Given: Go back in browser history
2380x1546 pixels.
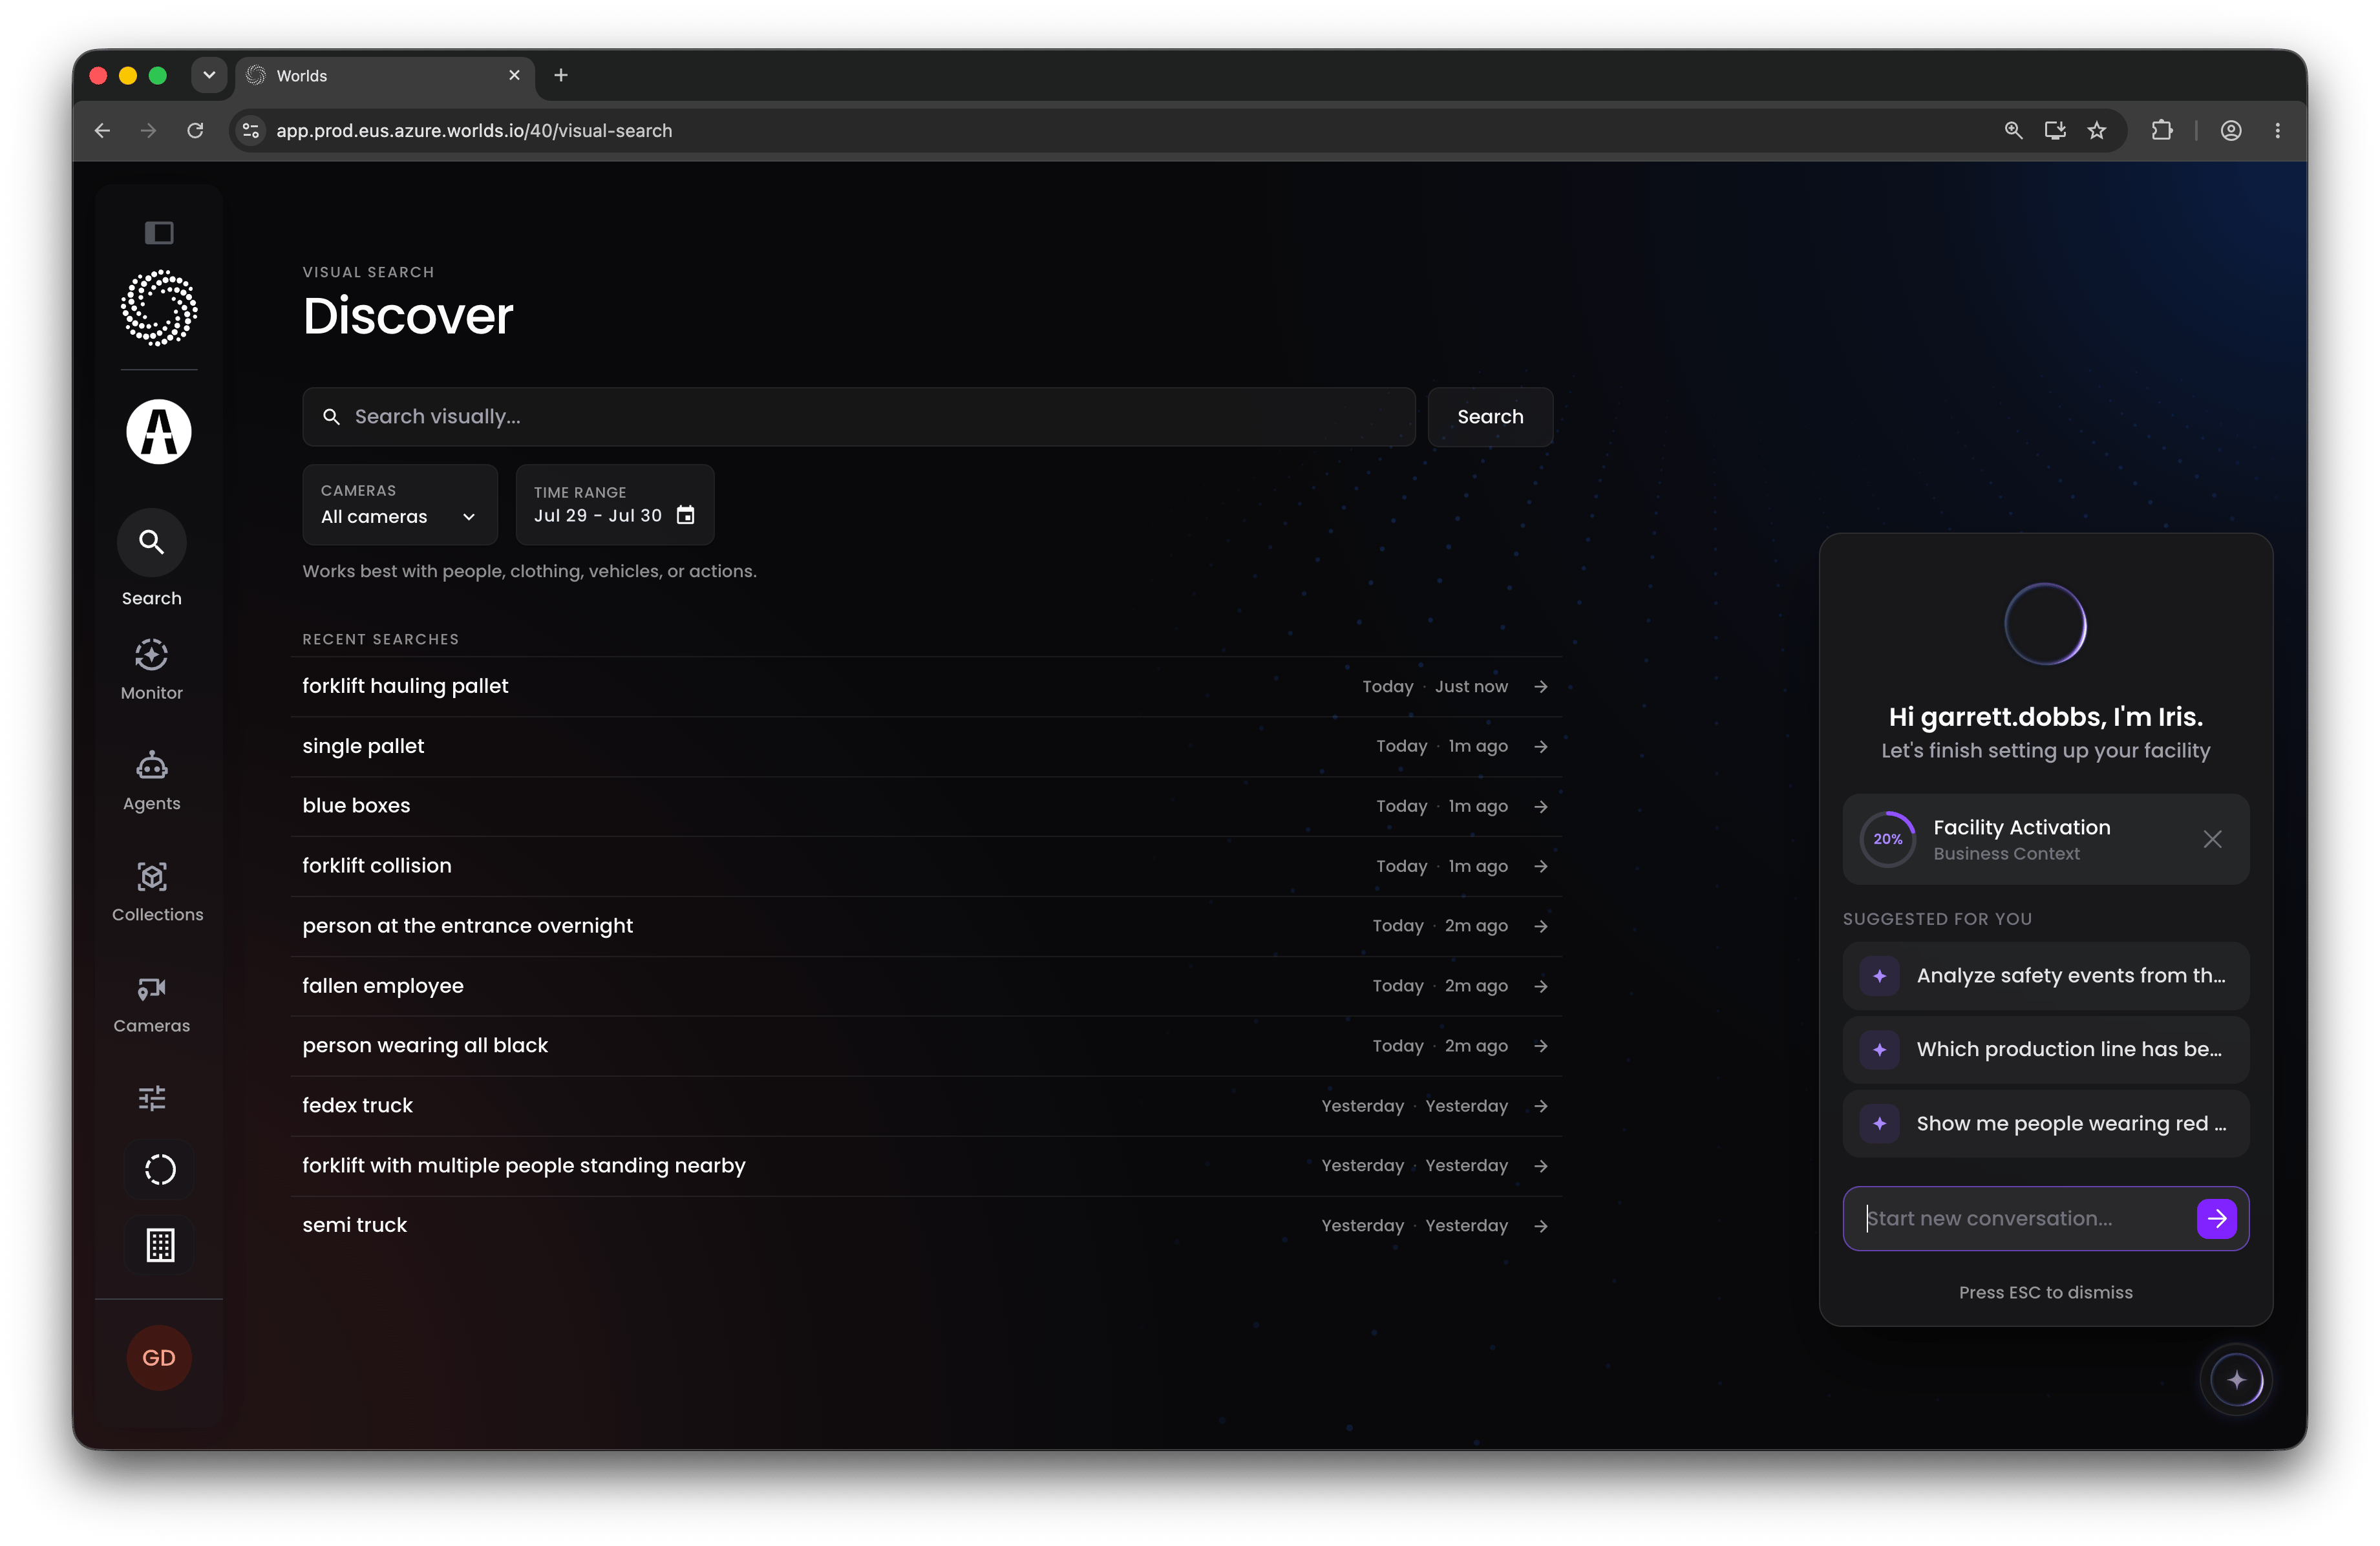Looking at the screenshot, I should click(x=102, y=130).
